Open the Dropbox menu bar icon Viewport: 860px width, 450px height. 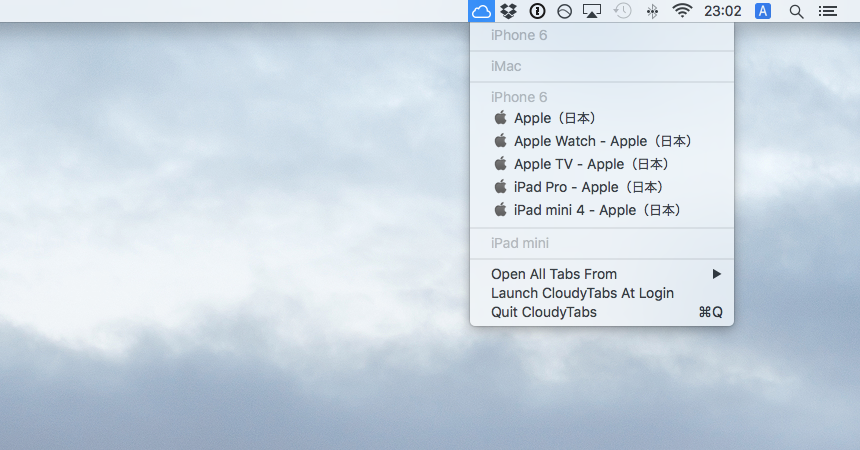point(509,11)
